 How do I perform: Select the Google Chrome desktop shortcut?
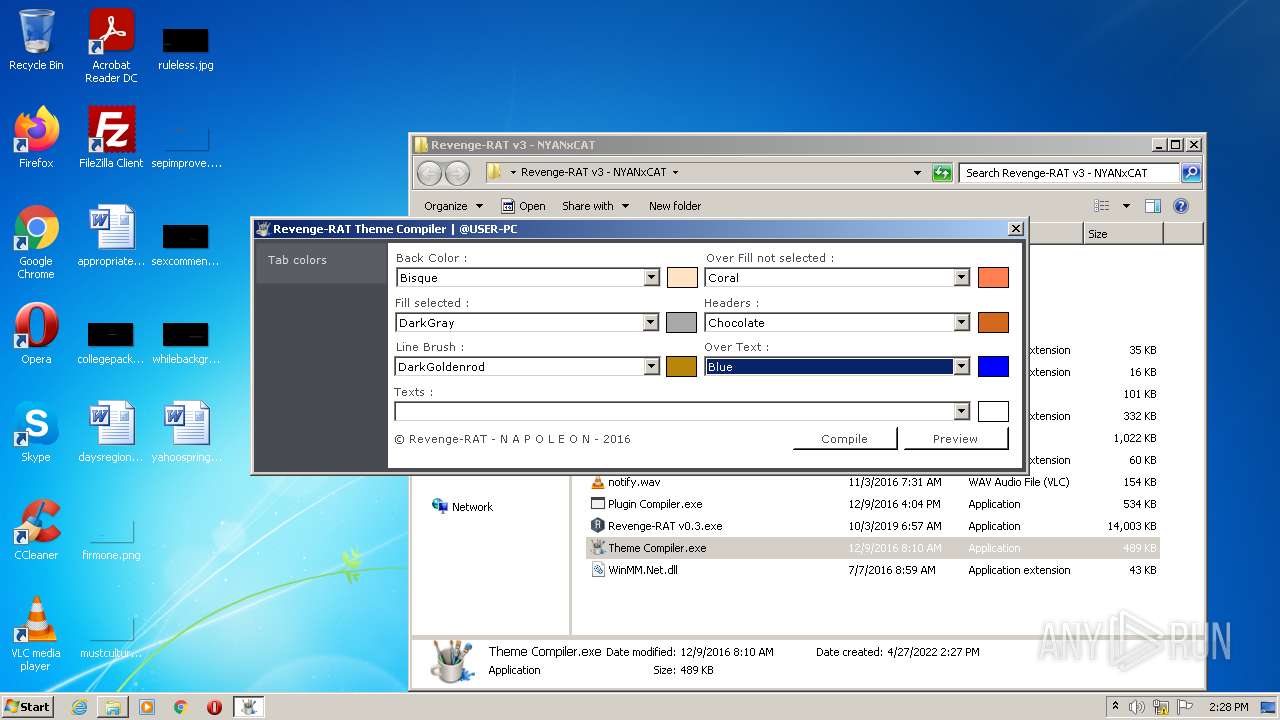[x=36, y=242]
